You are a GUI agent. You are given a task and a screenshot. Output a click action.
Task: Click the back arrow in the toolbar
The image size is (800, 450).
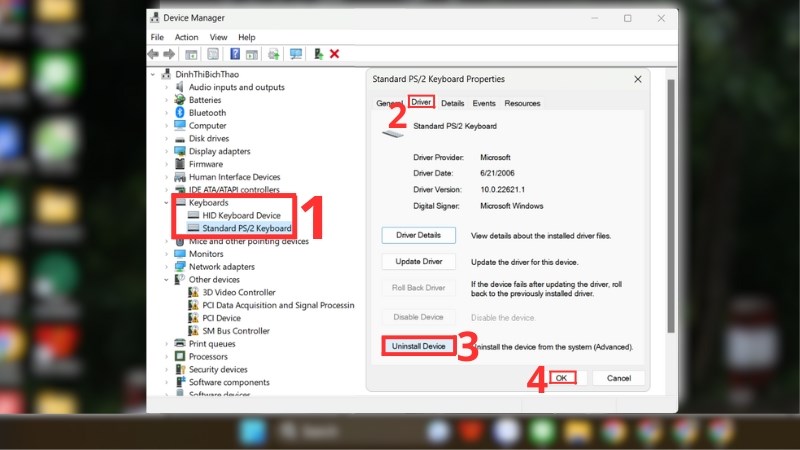pyautogui.click(x=157, y=54)
